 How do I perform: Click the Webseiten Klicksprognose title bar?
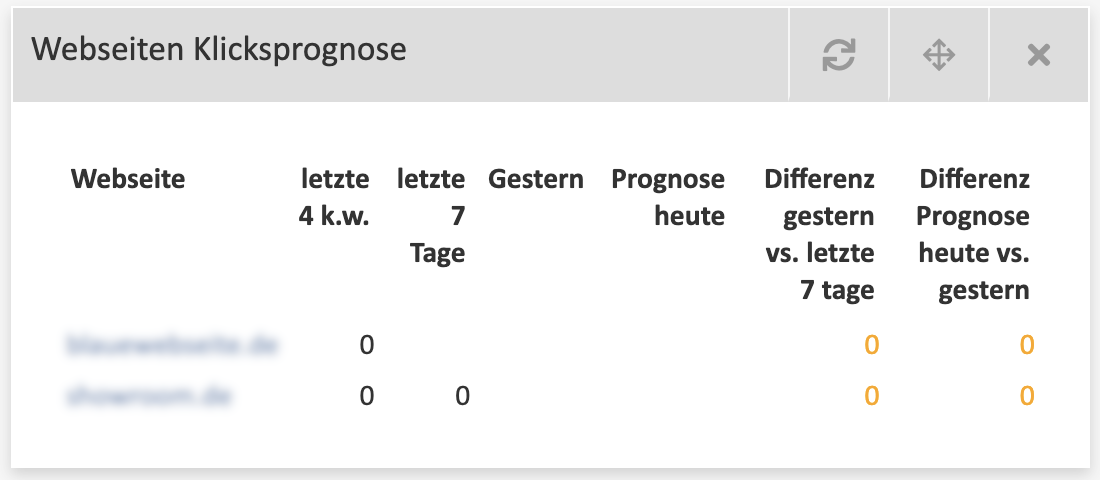tap(401, 55)
